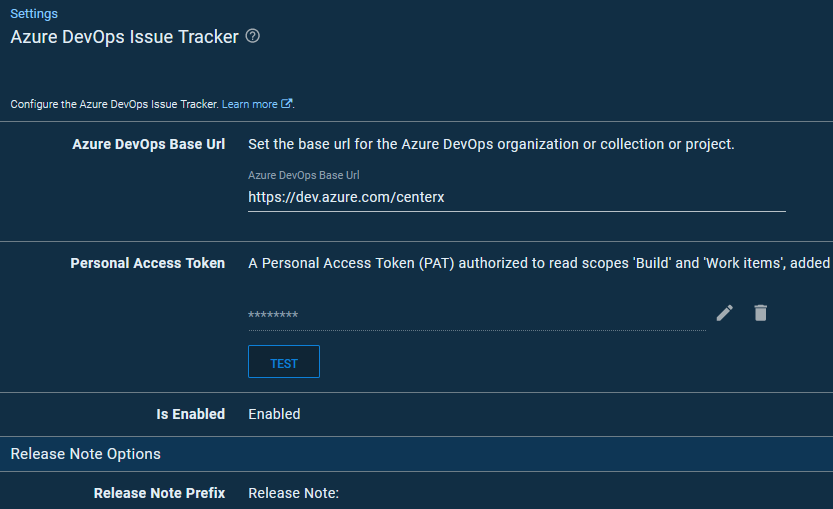Click the Azure DevOps Issue Tracker title

[x=124, y=37]
